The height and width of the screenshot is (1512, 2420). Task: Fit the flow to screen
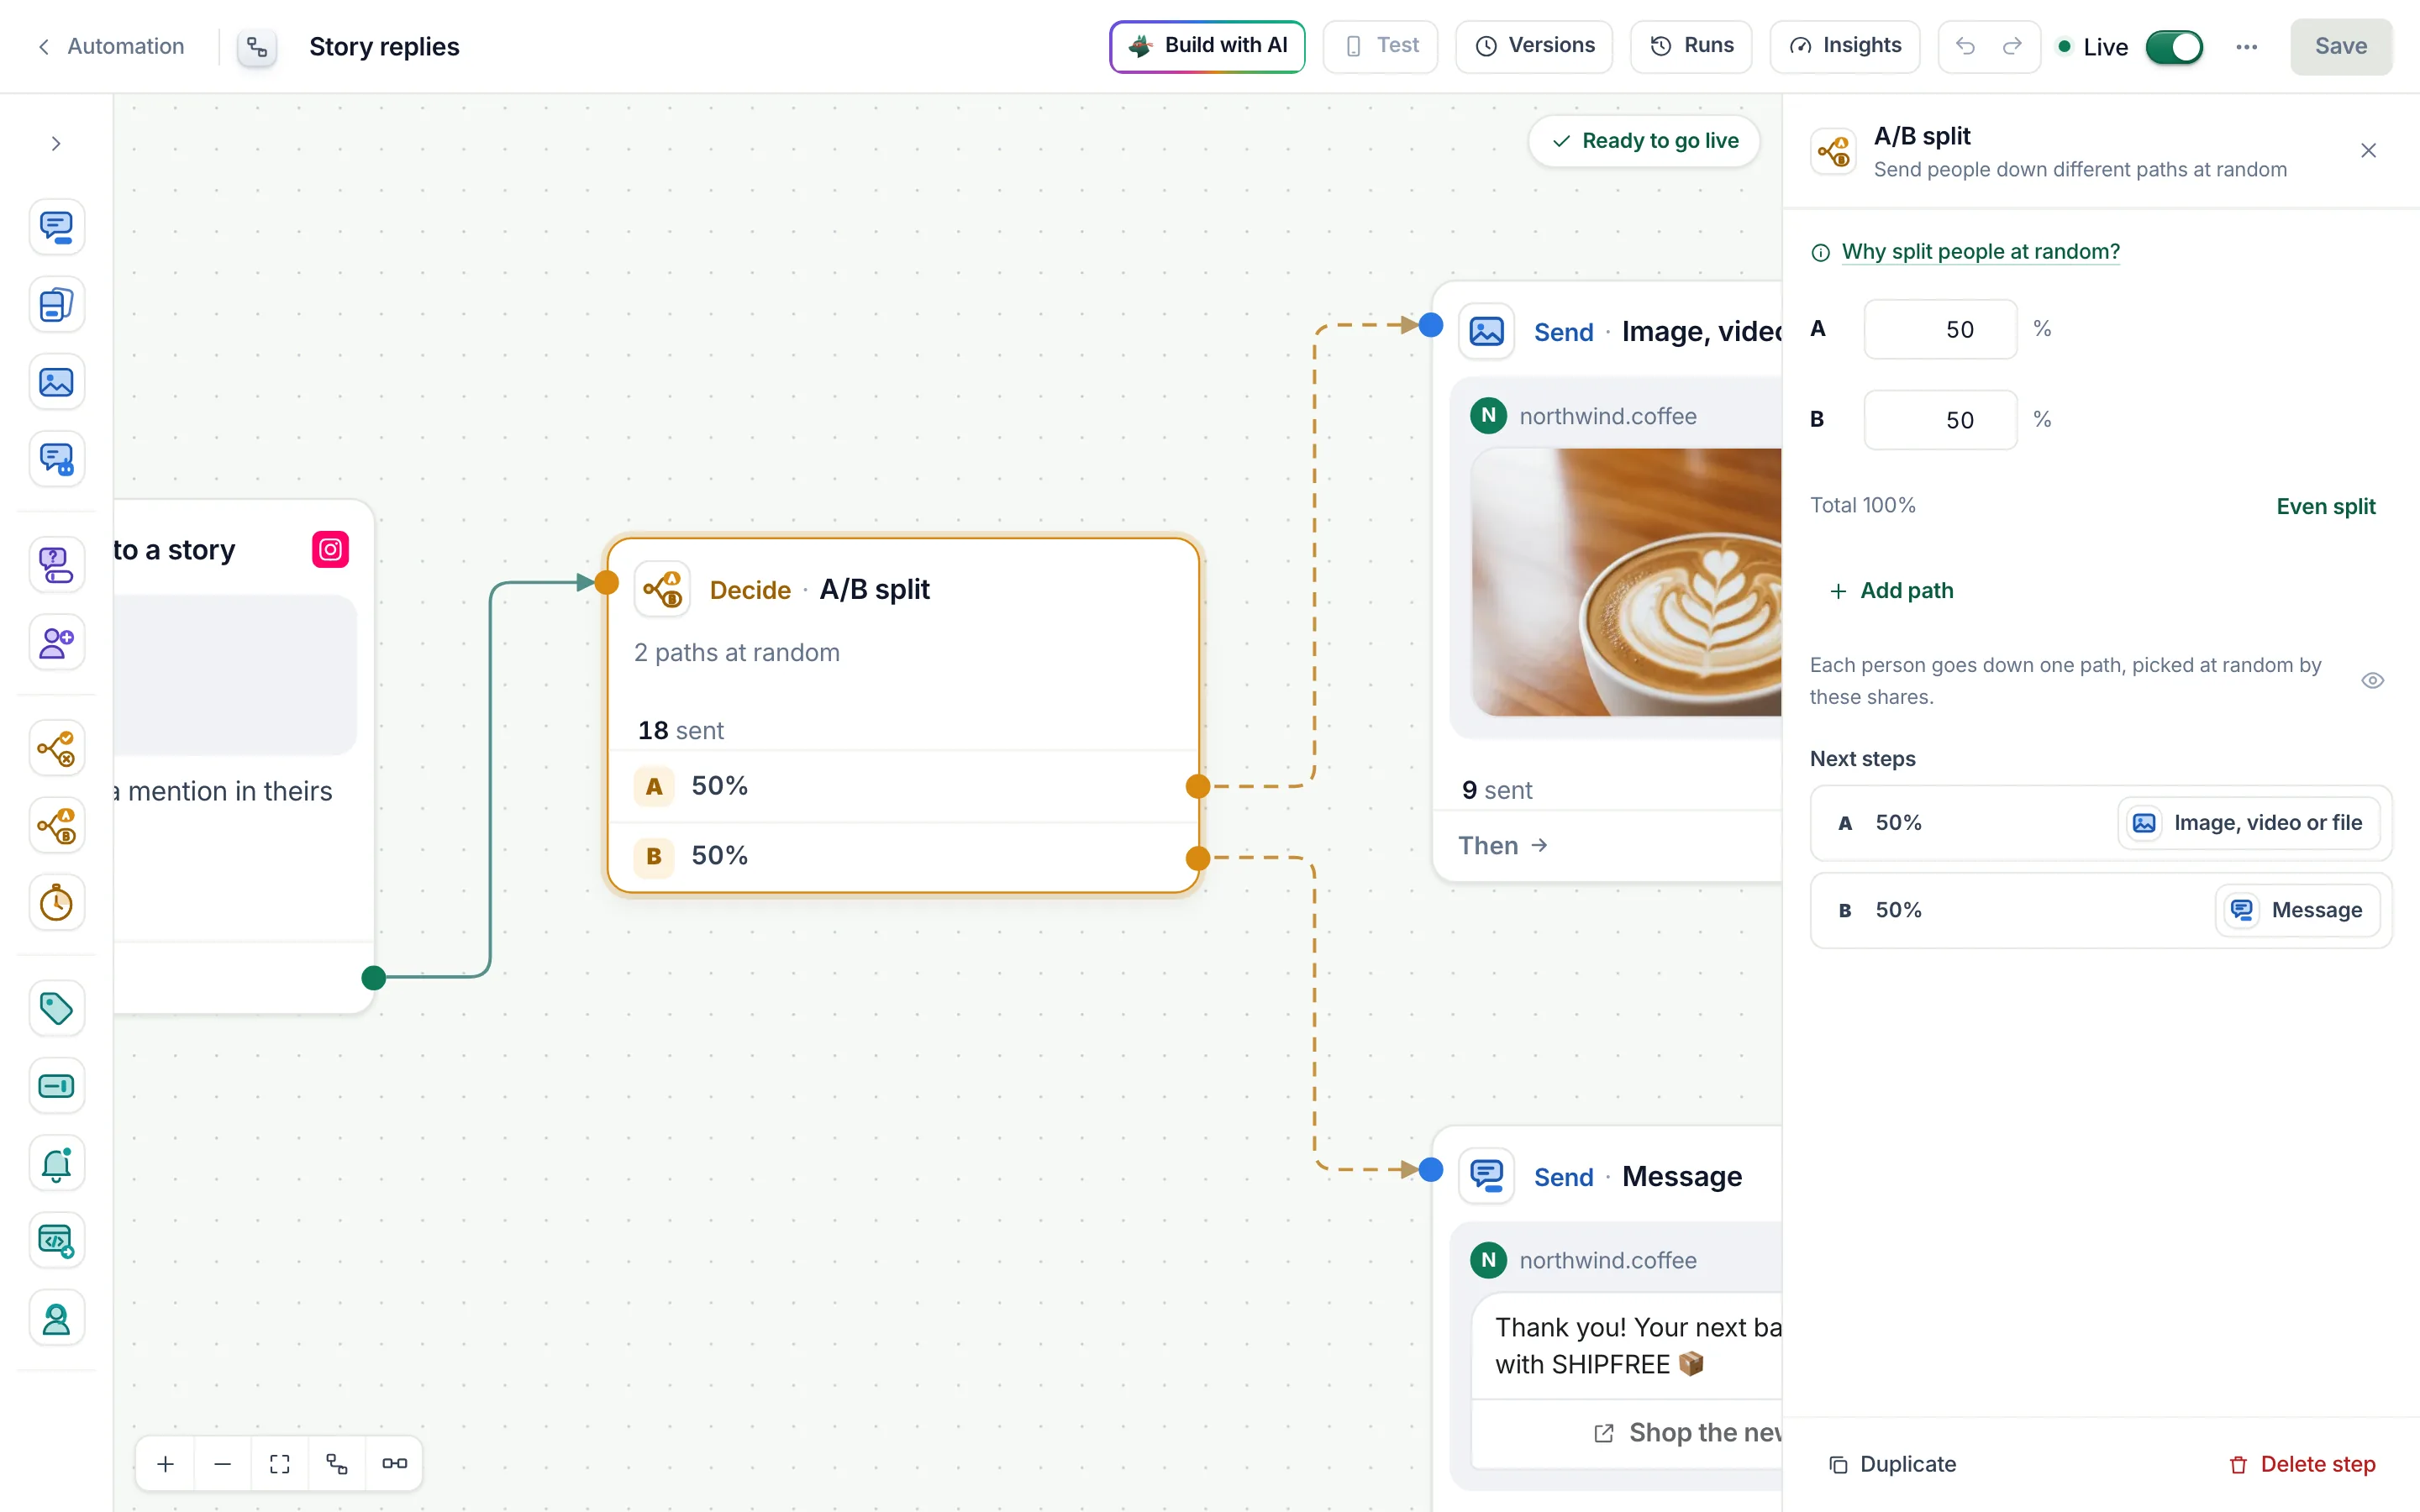click(x=280, y=1463)
